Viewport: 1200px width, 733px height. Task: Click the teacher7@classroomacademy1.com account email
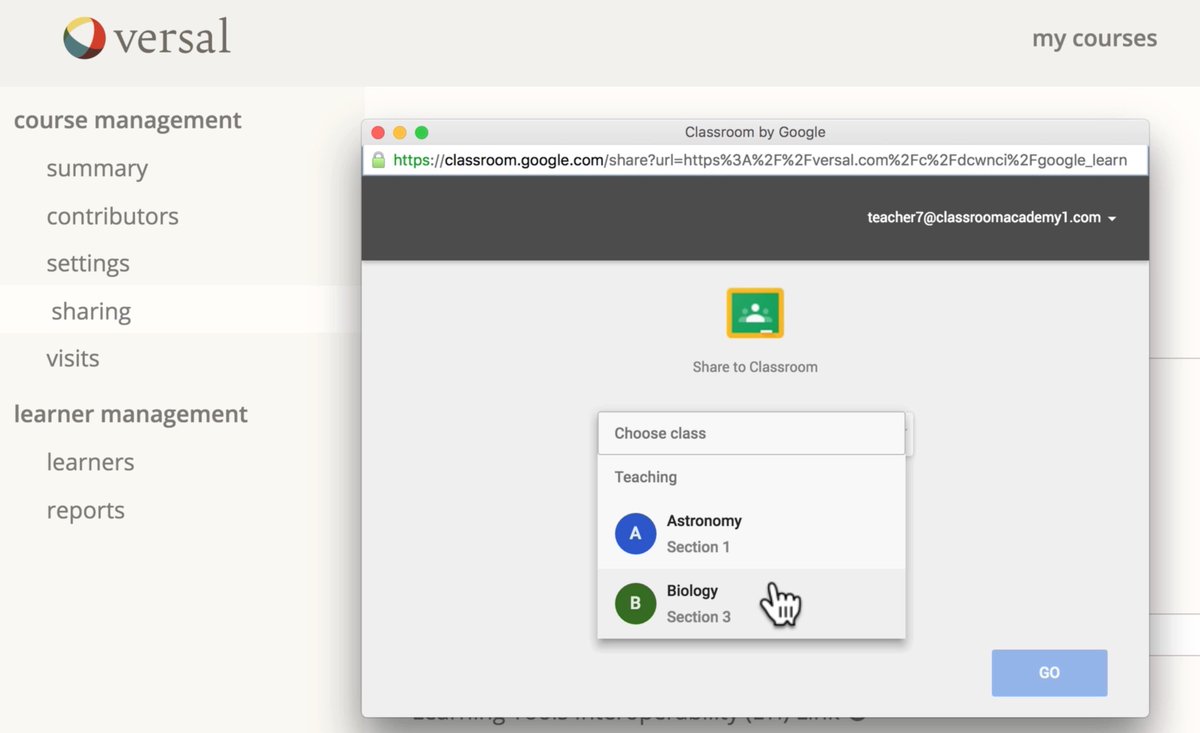(x=984, y=217)
